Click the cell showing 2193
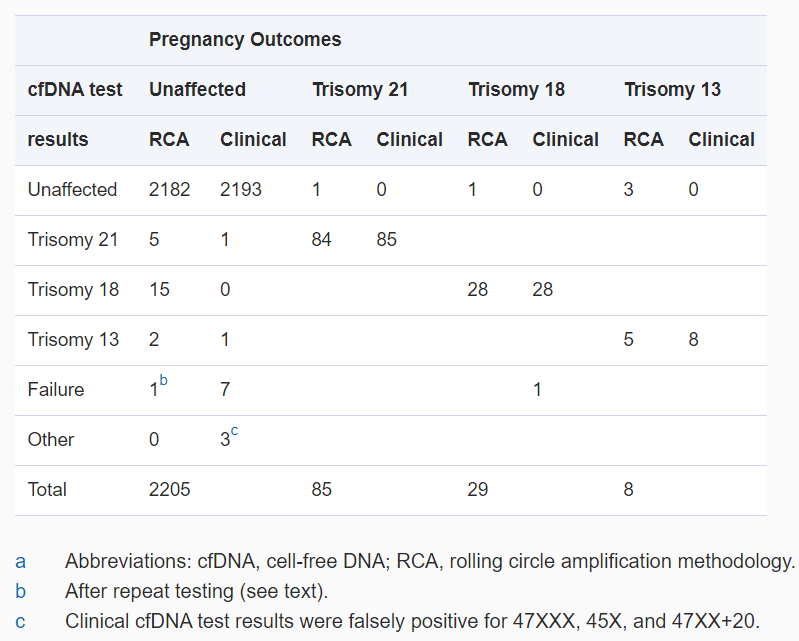Screen dimensions: 799x641 coord(241,190)
